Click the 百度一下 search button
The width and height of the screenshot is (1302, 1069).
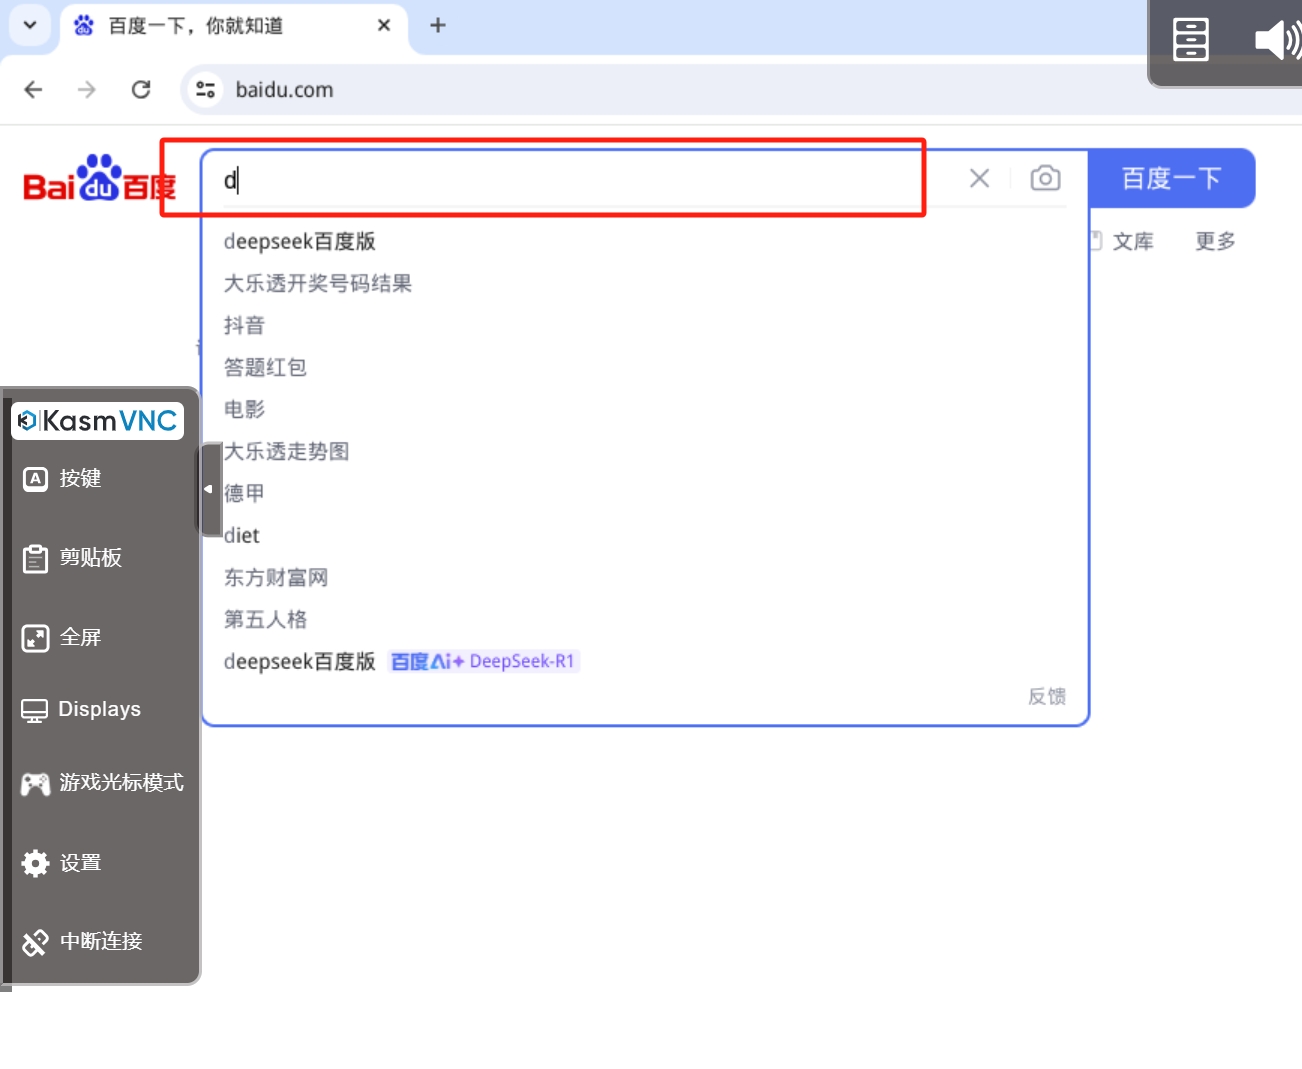tap(1171, 178)
